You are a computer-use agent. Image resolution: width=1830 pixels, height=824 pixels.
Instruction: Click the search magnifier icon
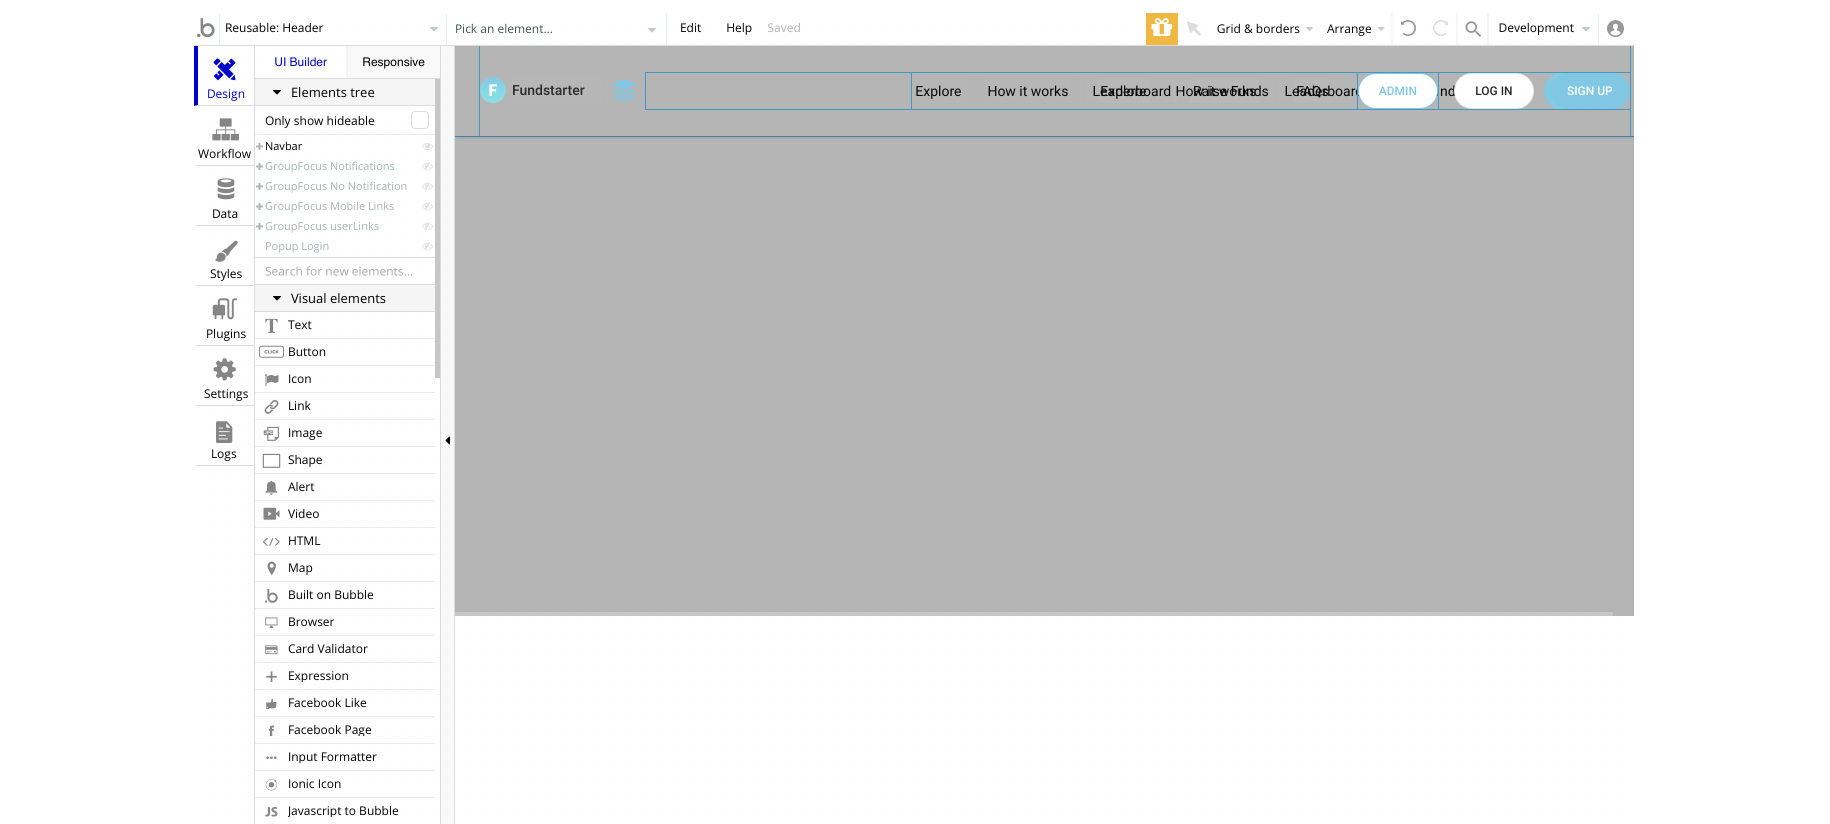coord(1472,29)
